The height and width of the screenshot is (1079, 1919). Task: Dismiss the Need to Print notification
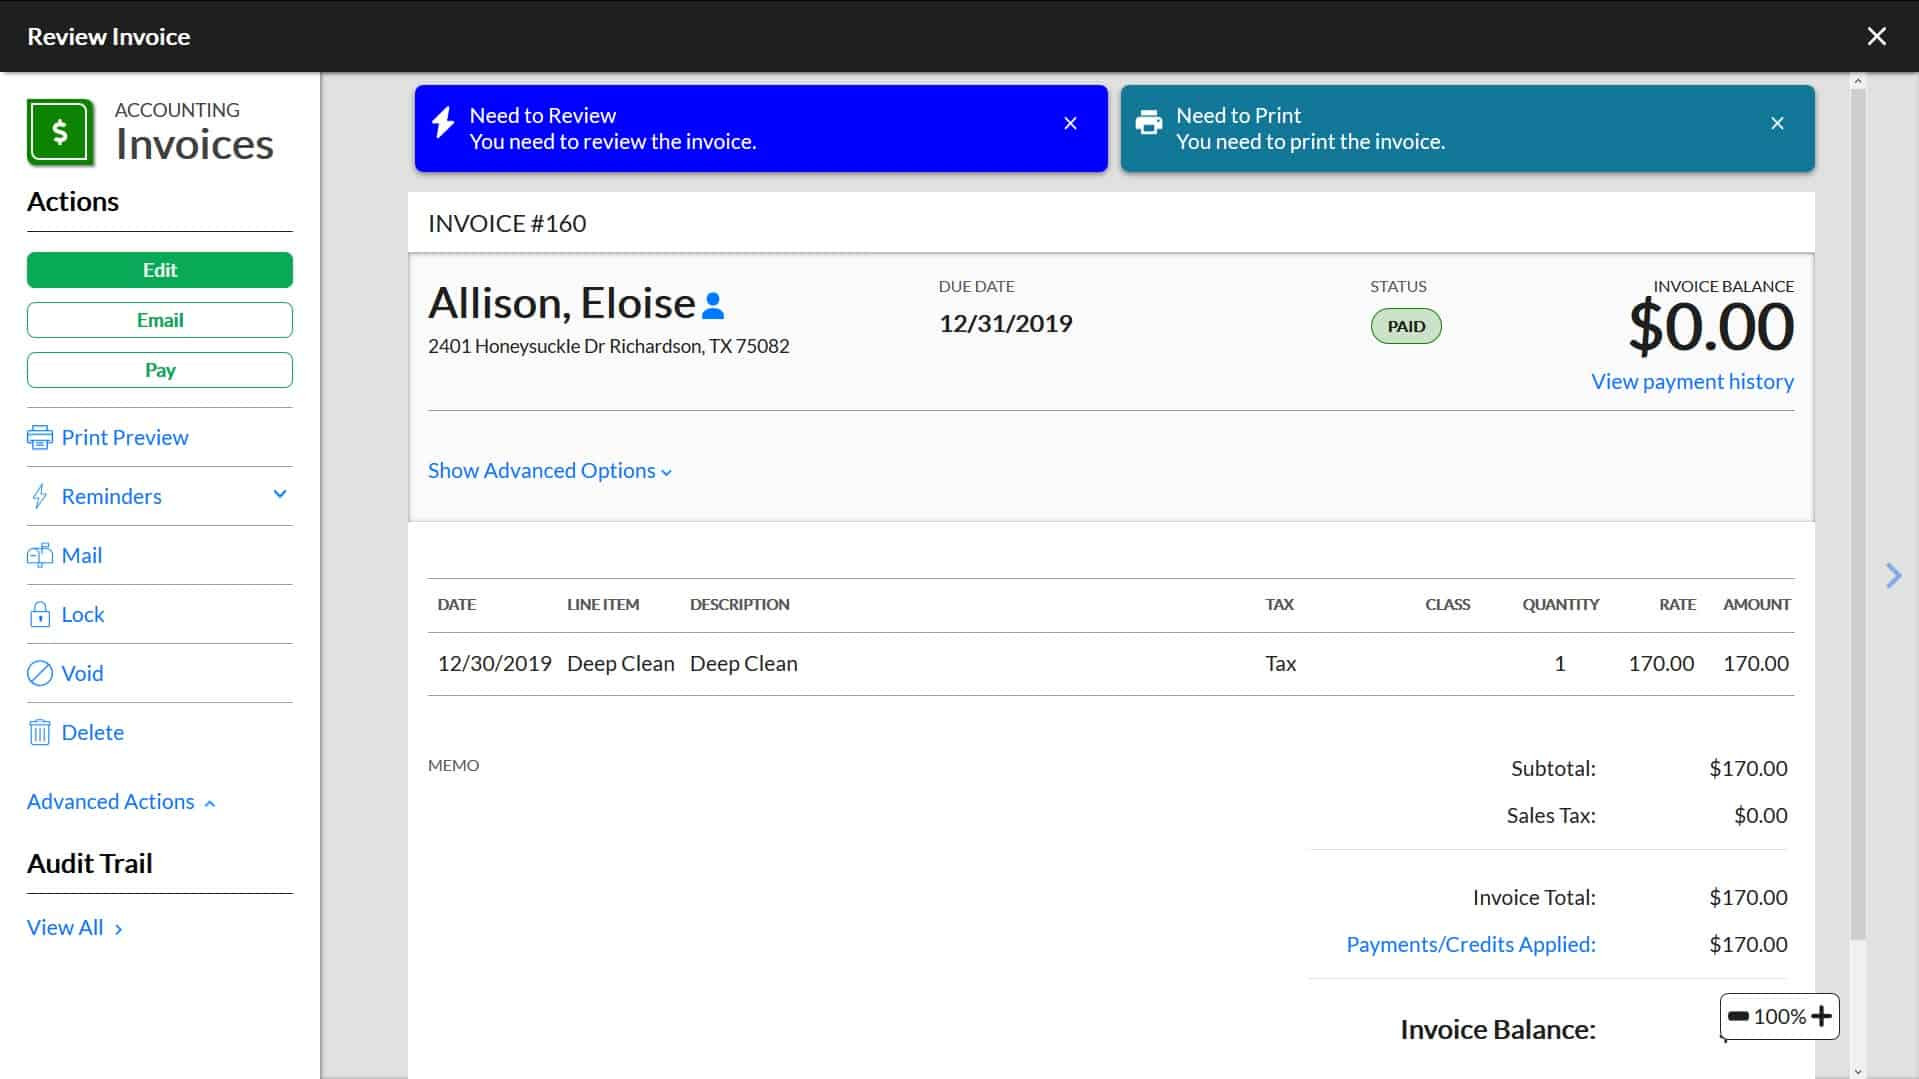[x=1777, y=123]
